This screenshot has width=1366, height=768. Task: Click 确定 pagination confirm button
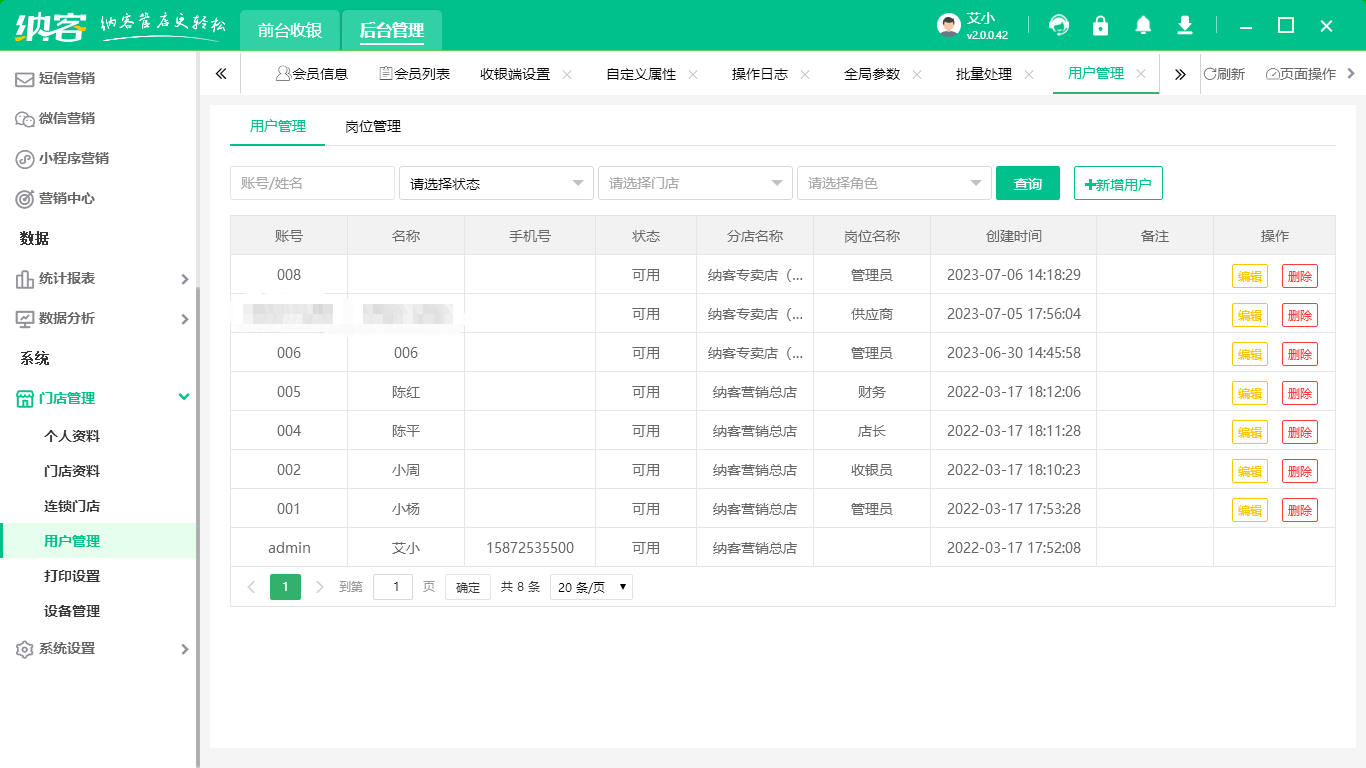(x=468, y=587)
